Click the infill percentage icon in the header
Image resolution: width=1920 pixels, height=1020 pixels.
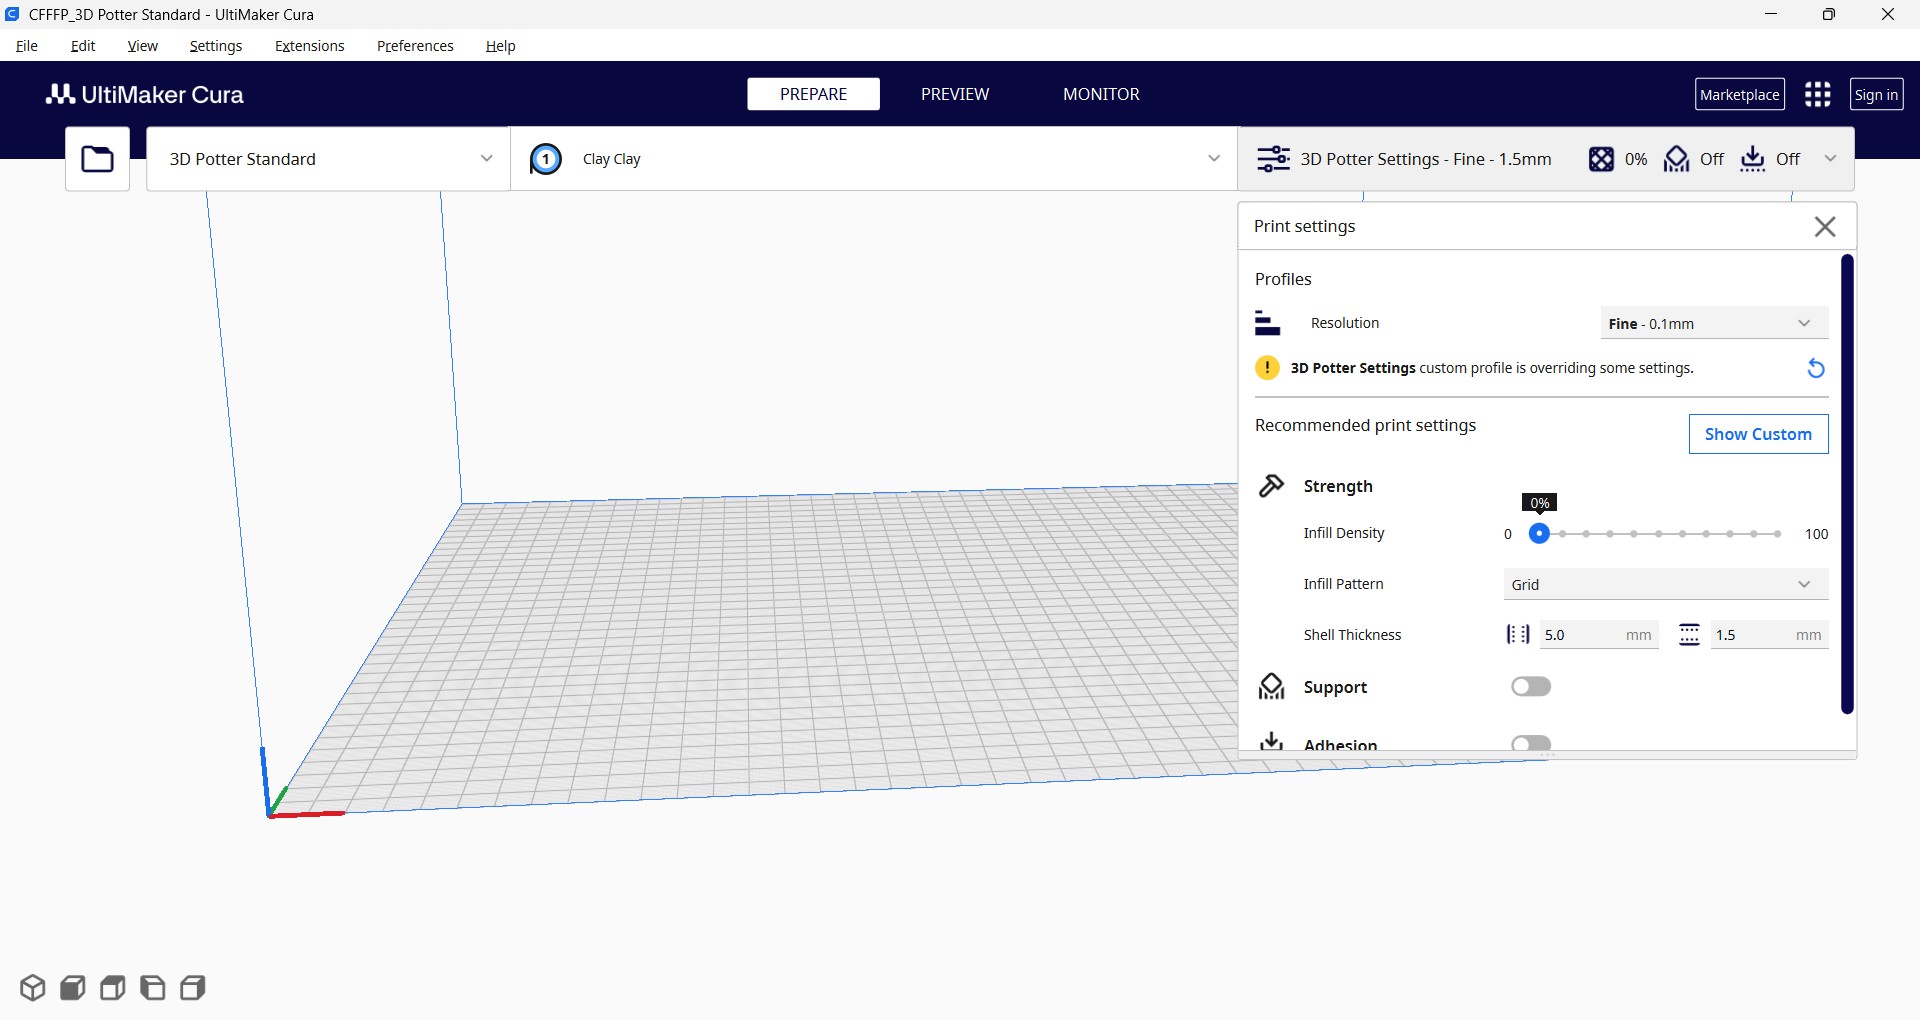pos(1601,159)
